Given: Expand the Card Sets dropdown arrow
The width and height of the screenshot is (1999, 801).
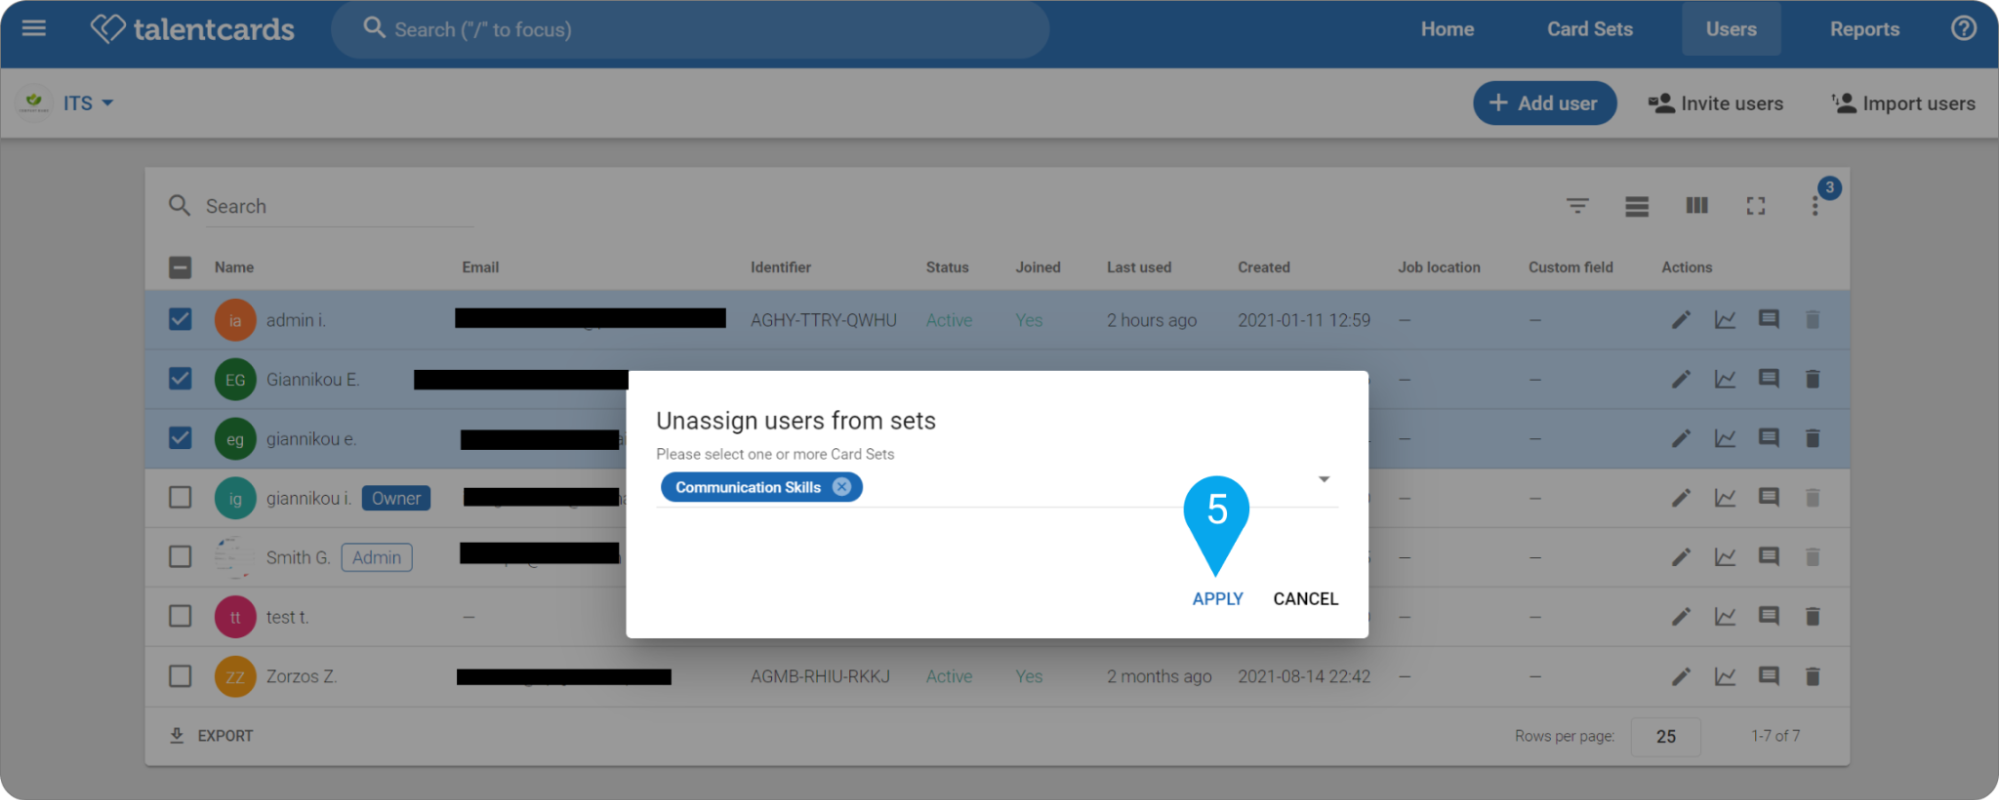Looking at the screenshot, I should [1323, 479].
